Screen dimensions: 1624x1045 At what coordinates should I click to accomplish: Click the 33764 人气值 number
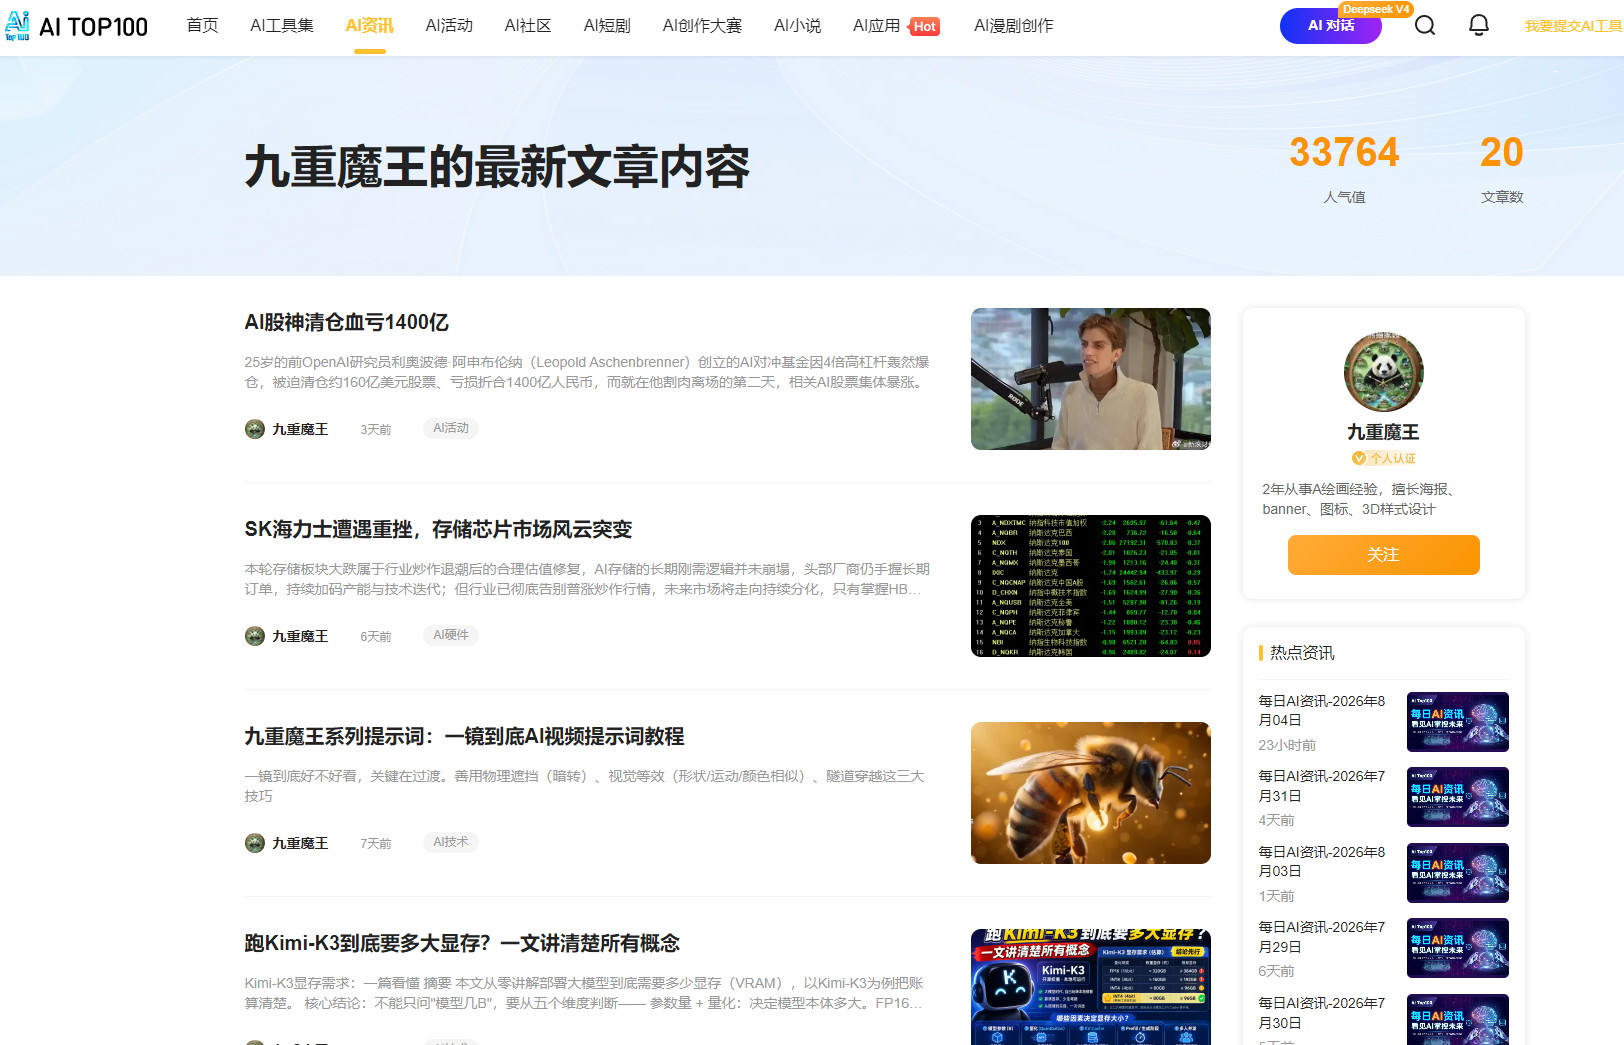tap(1344, 152)
